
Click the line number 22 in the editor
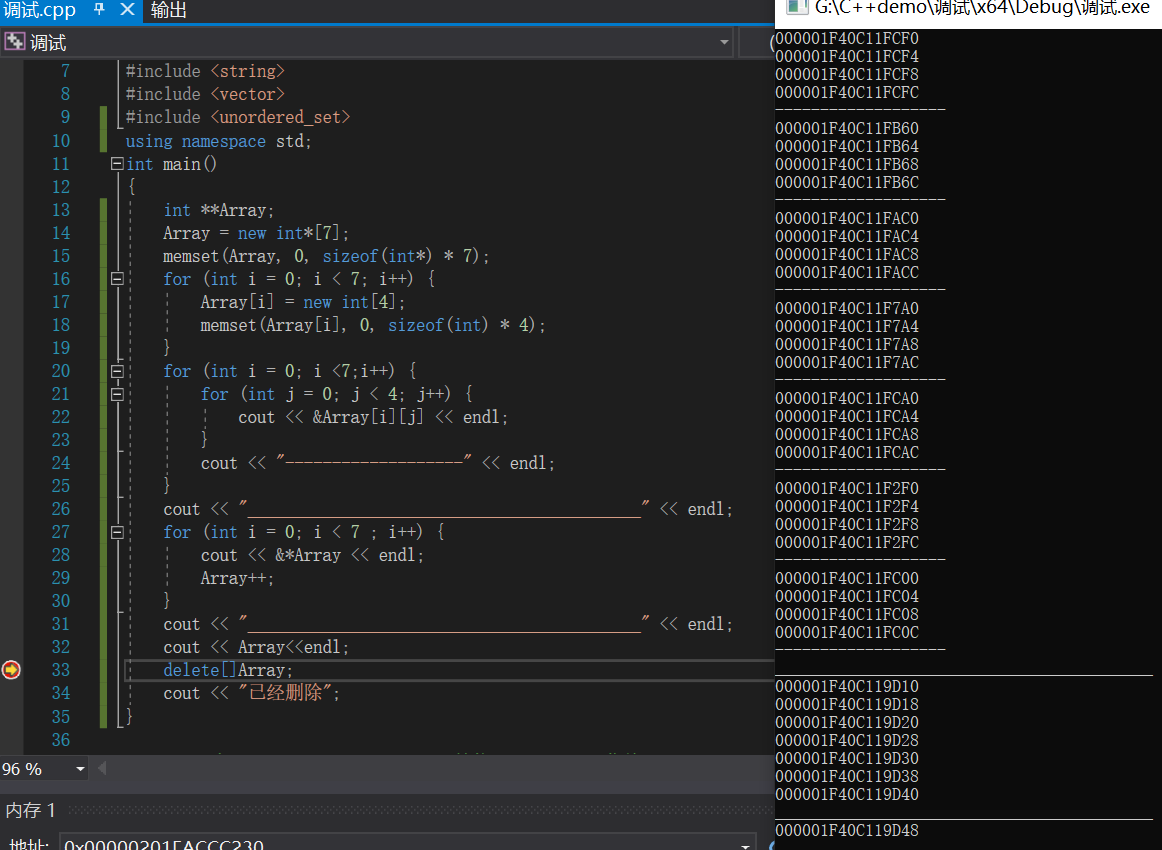(x=61, y=416)
